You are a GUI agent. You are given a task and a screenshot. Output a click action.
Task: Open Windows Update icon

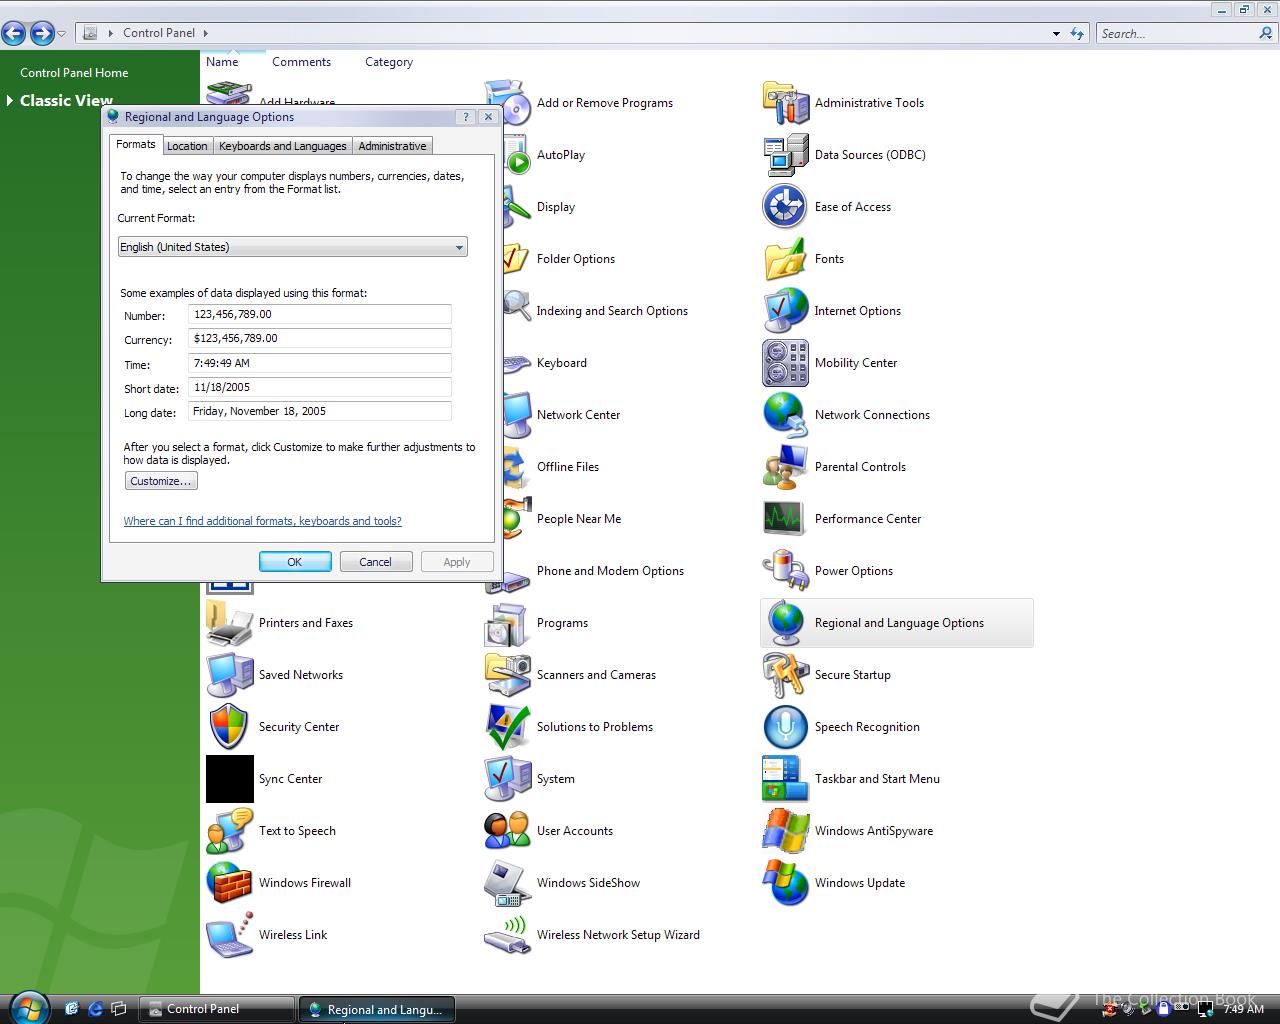(786, 883)
